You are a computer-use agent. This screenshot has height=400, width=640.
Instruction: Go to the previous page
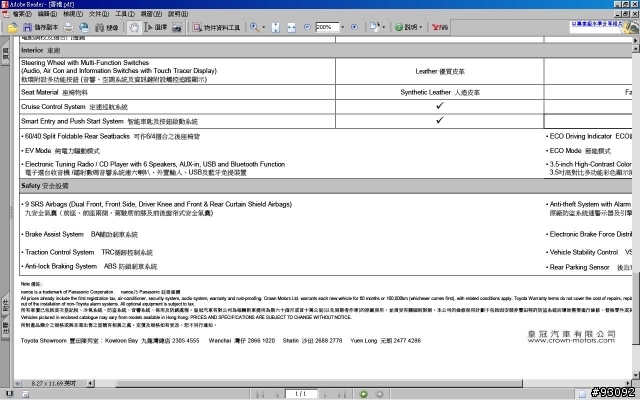tap(276, 394)
